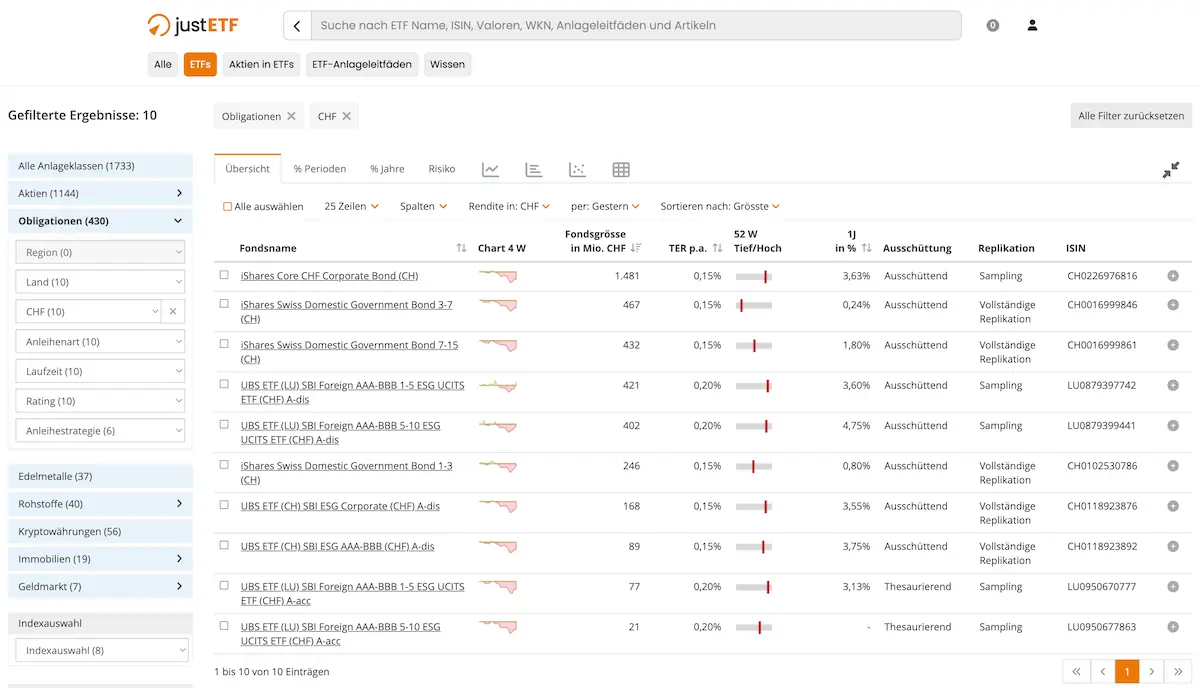This screenshot has height=688, width=1200.
Task: Click plus icon for ISIN CH0016999846 row
Action: click(1173, 305)
